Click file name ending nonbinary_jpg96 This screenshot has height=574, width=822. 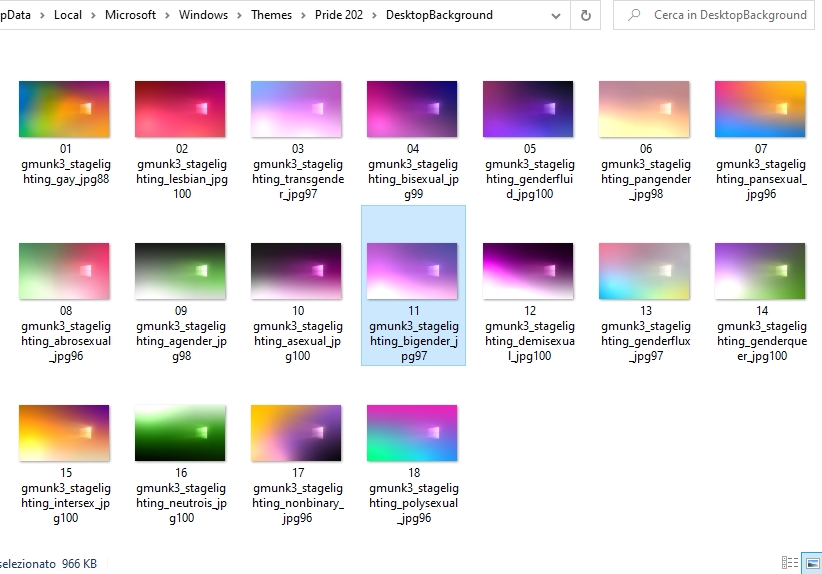298,495
